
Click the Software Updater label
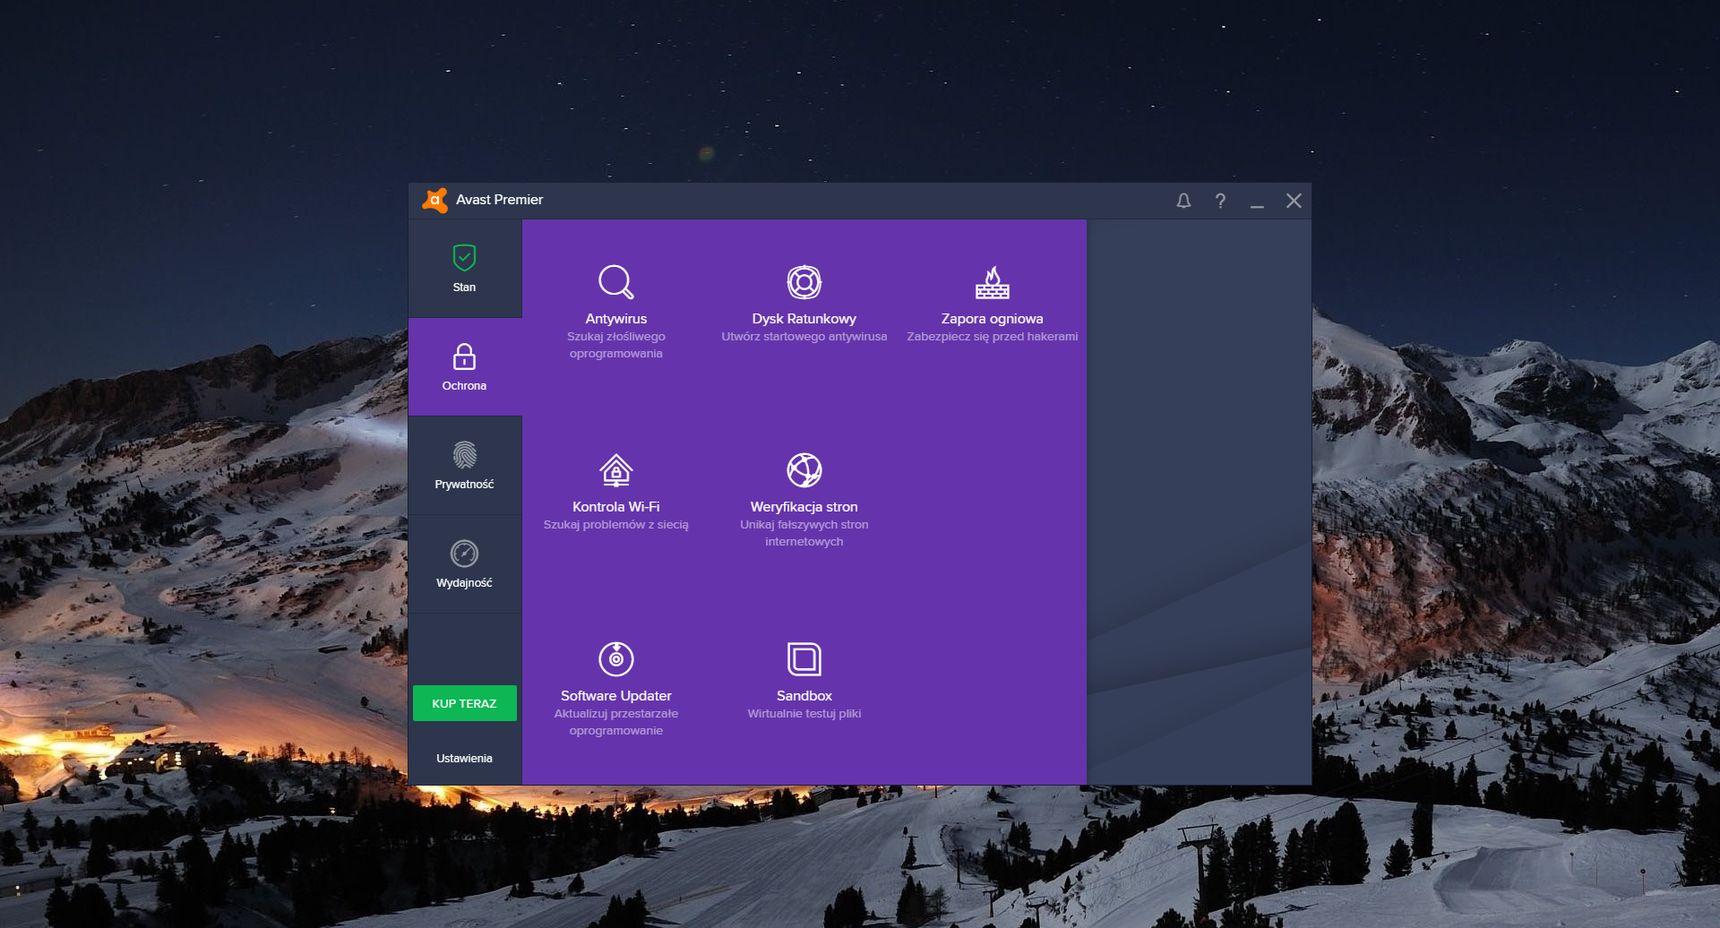(616, 696)
